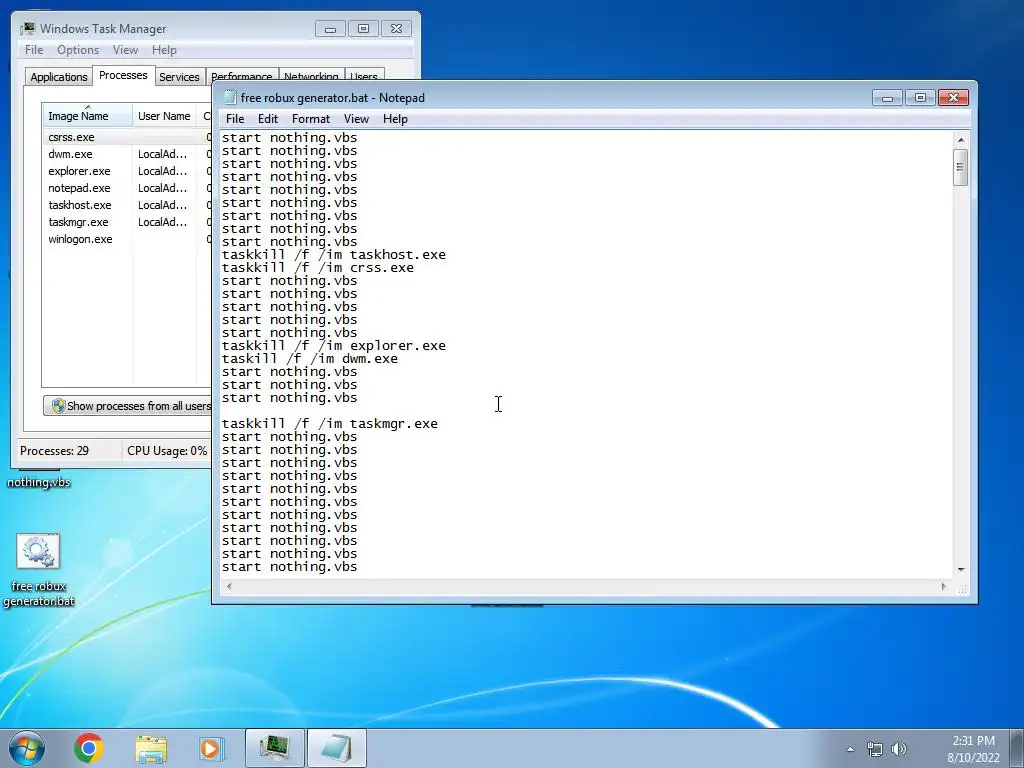This screenshot has width=1024, height=768.
Task: Open Task Manager Options menu
Action: (78, 50)
